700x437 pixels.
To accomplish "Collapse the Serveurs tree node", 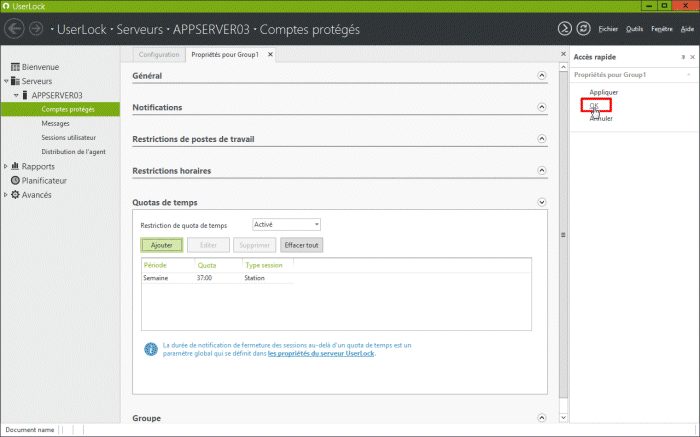I will pos(6,81).
